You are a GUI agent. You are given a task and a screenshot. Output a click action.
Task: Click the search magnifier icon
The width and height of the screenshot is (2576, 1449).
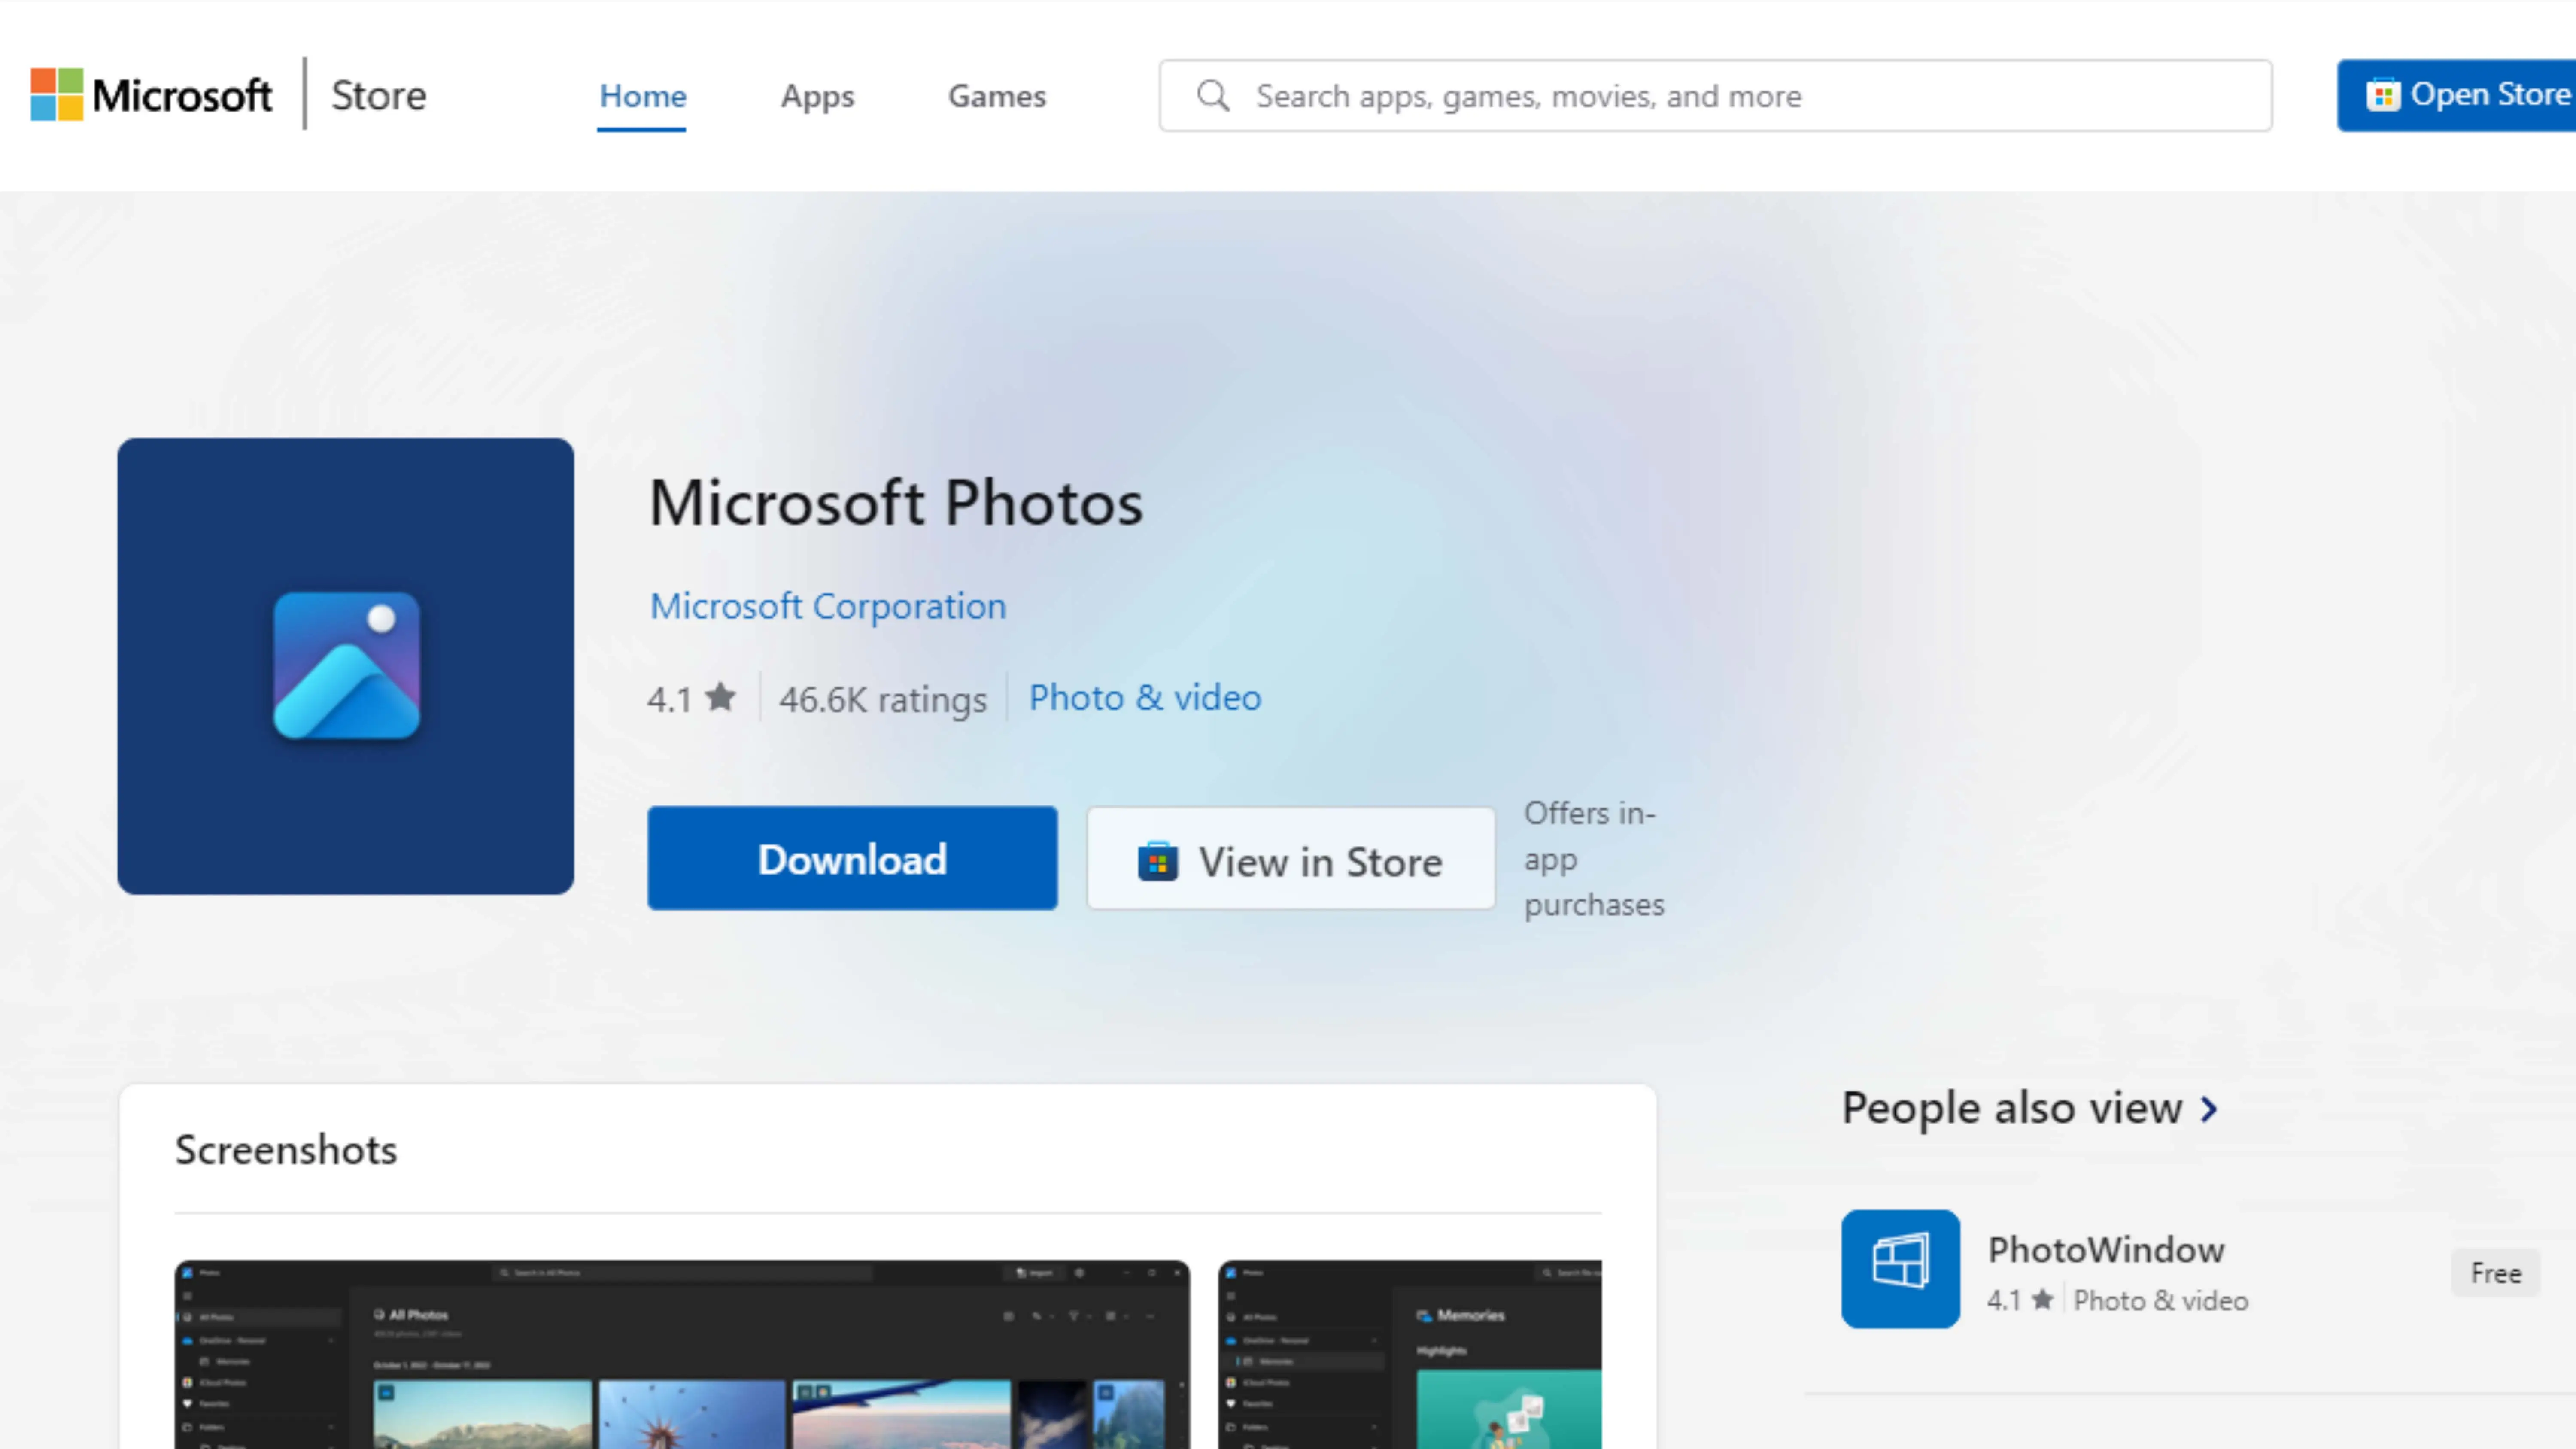click(1213, 96)
